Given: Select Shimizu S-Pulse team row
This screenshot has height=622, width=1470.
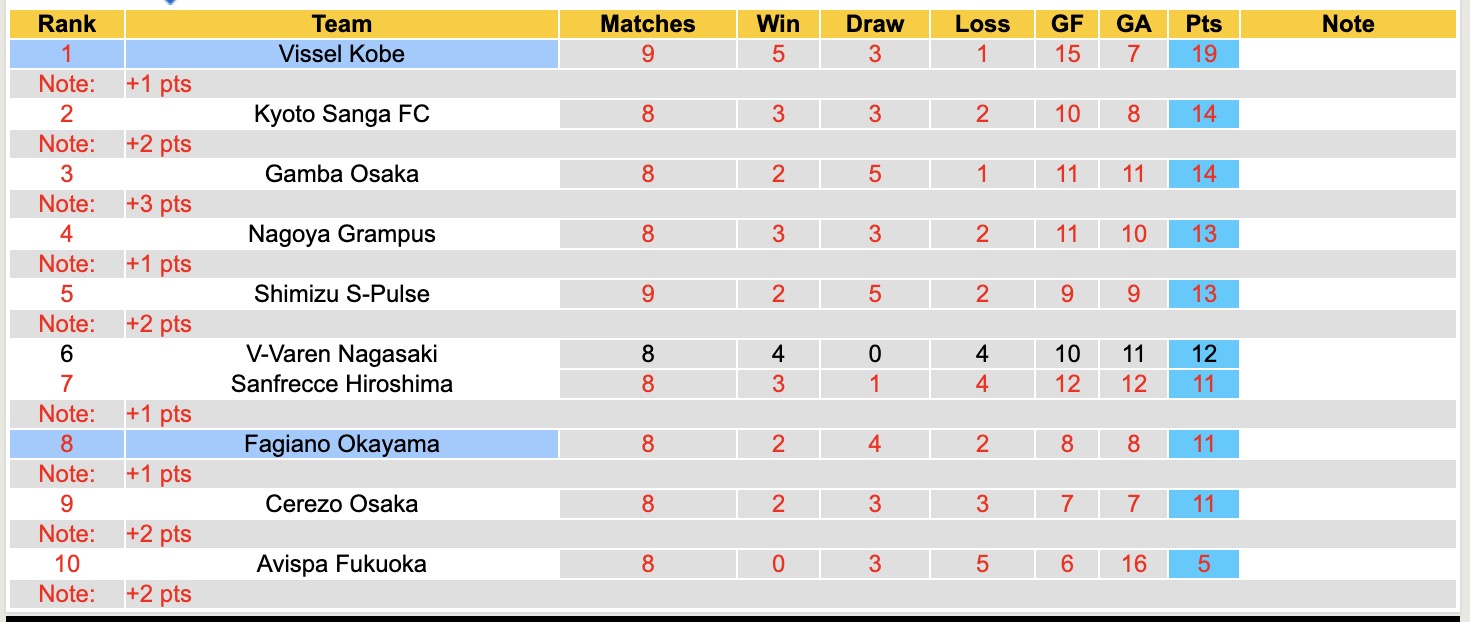Looking at the screenshot, I should pos(341,294).
